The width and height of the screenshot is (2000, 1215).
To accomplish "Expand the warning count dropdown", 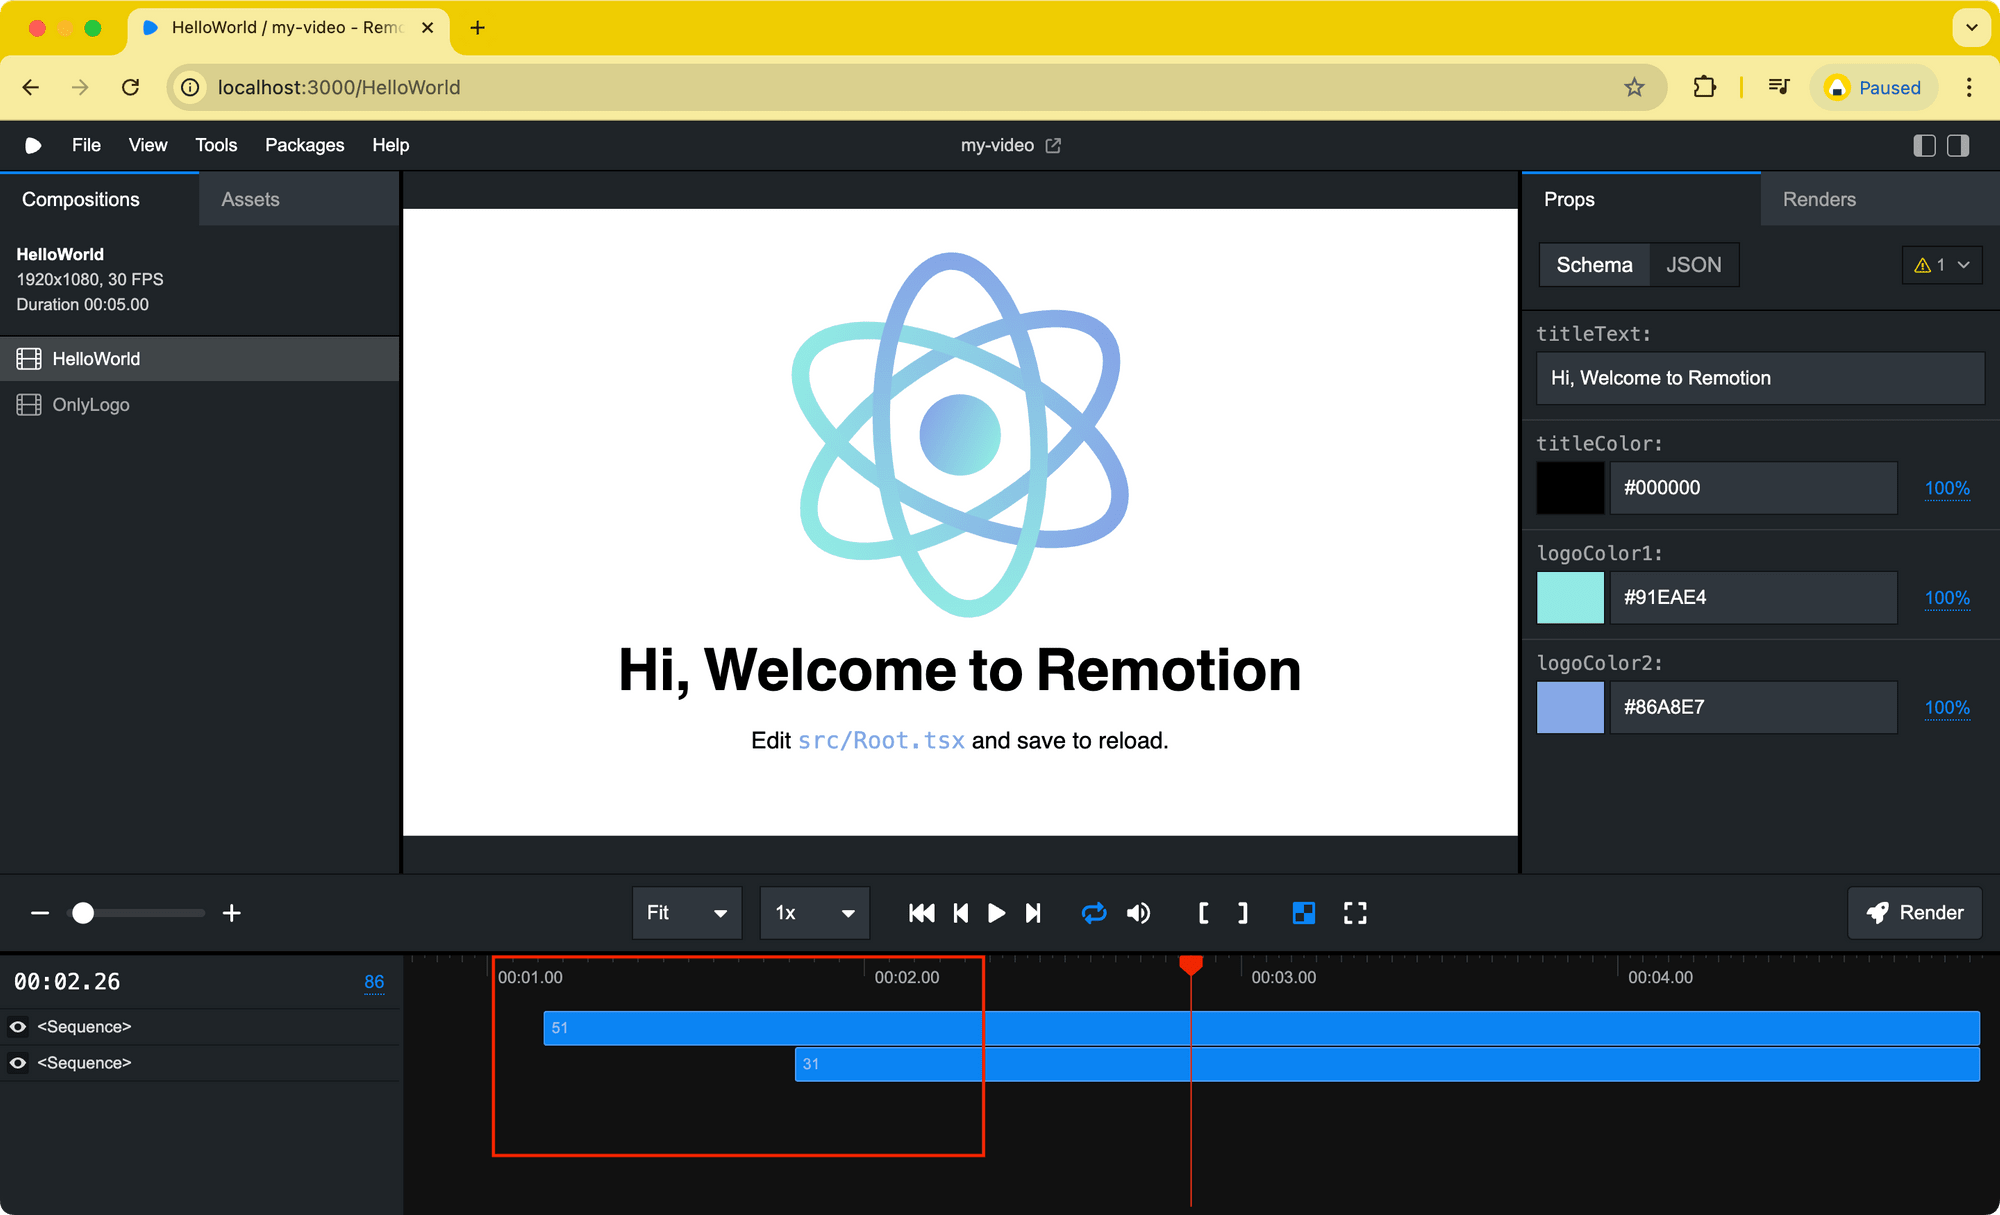I will (x=1942, y=265).
